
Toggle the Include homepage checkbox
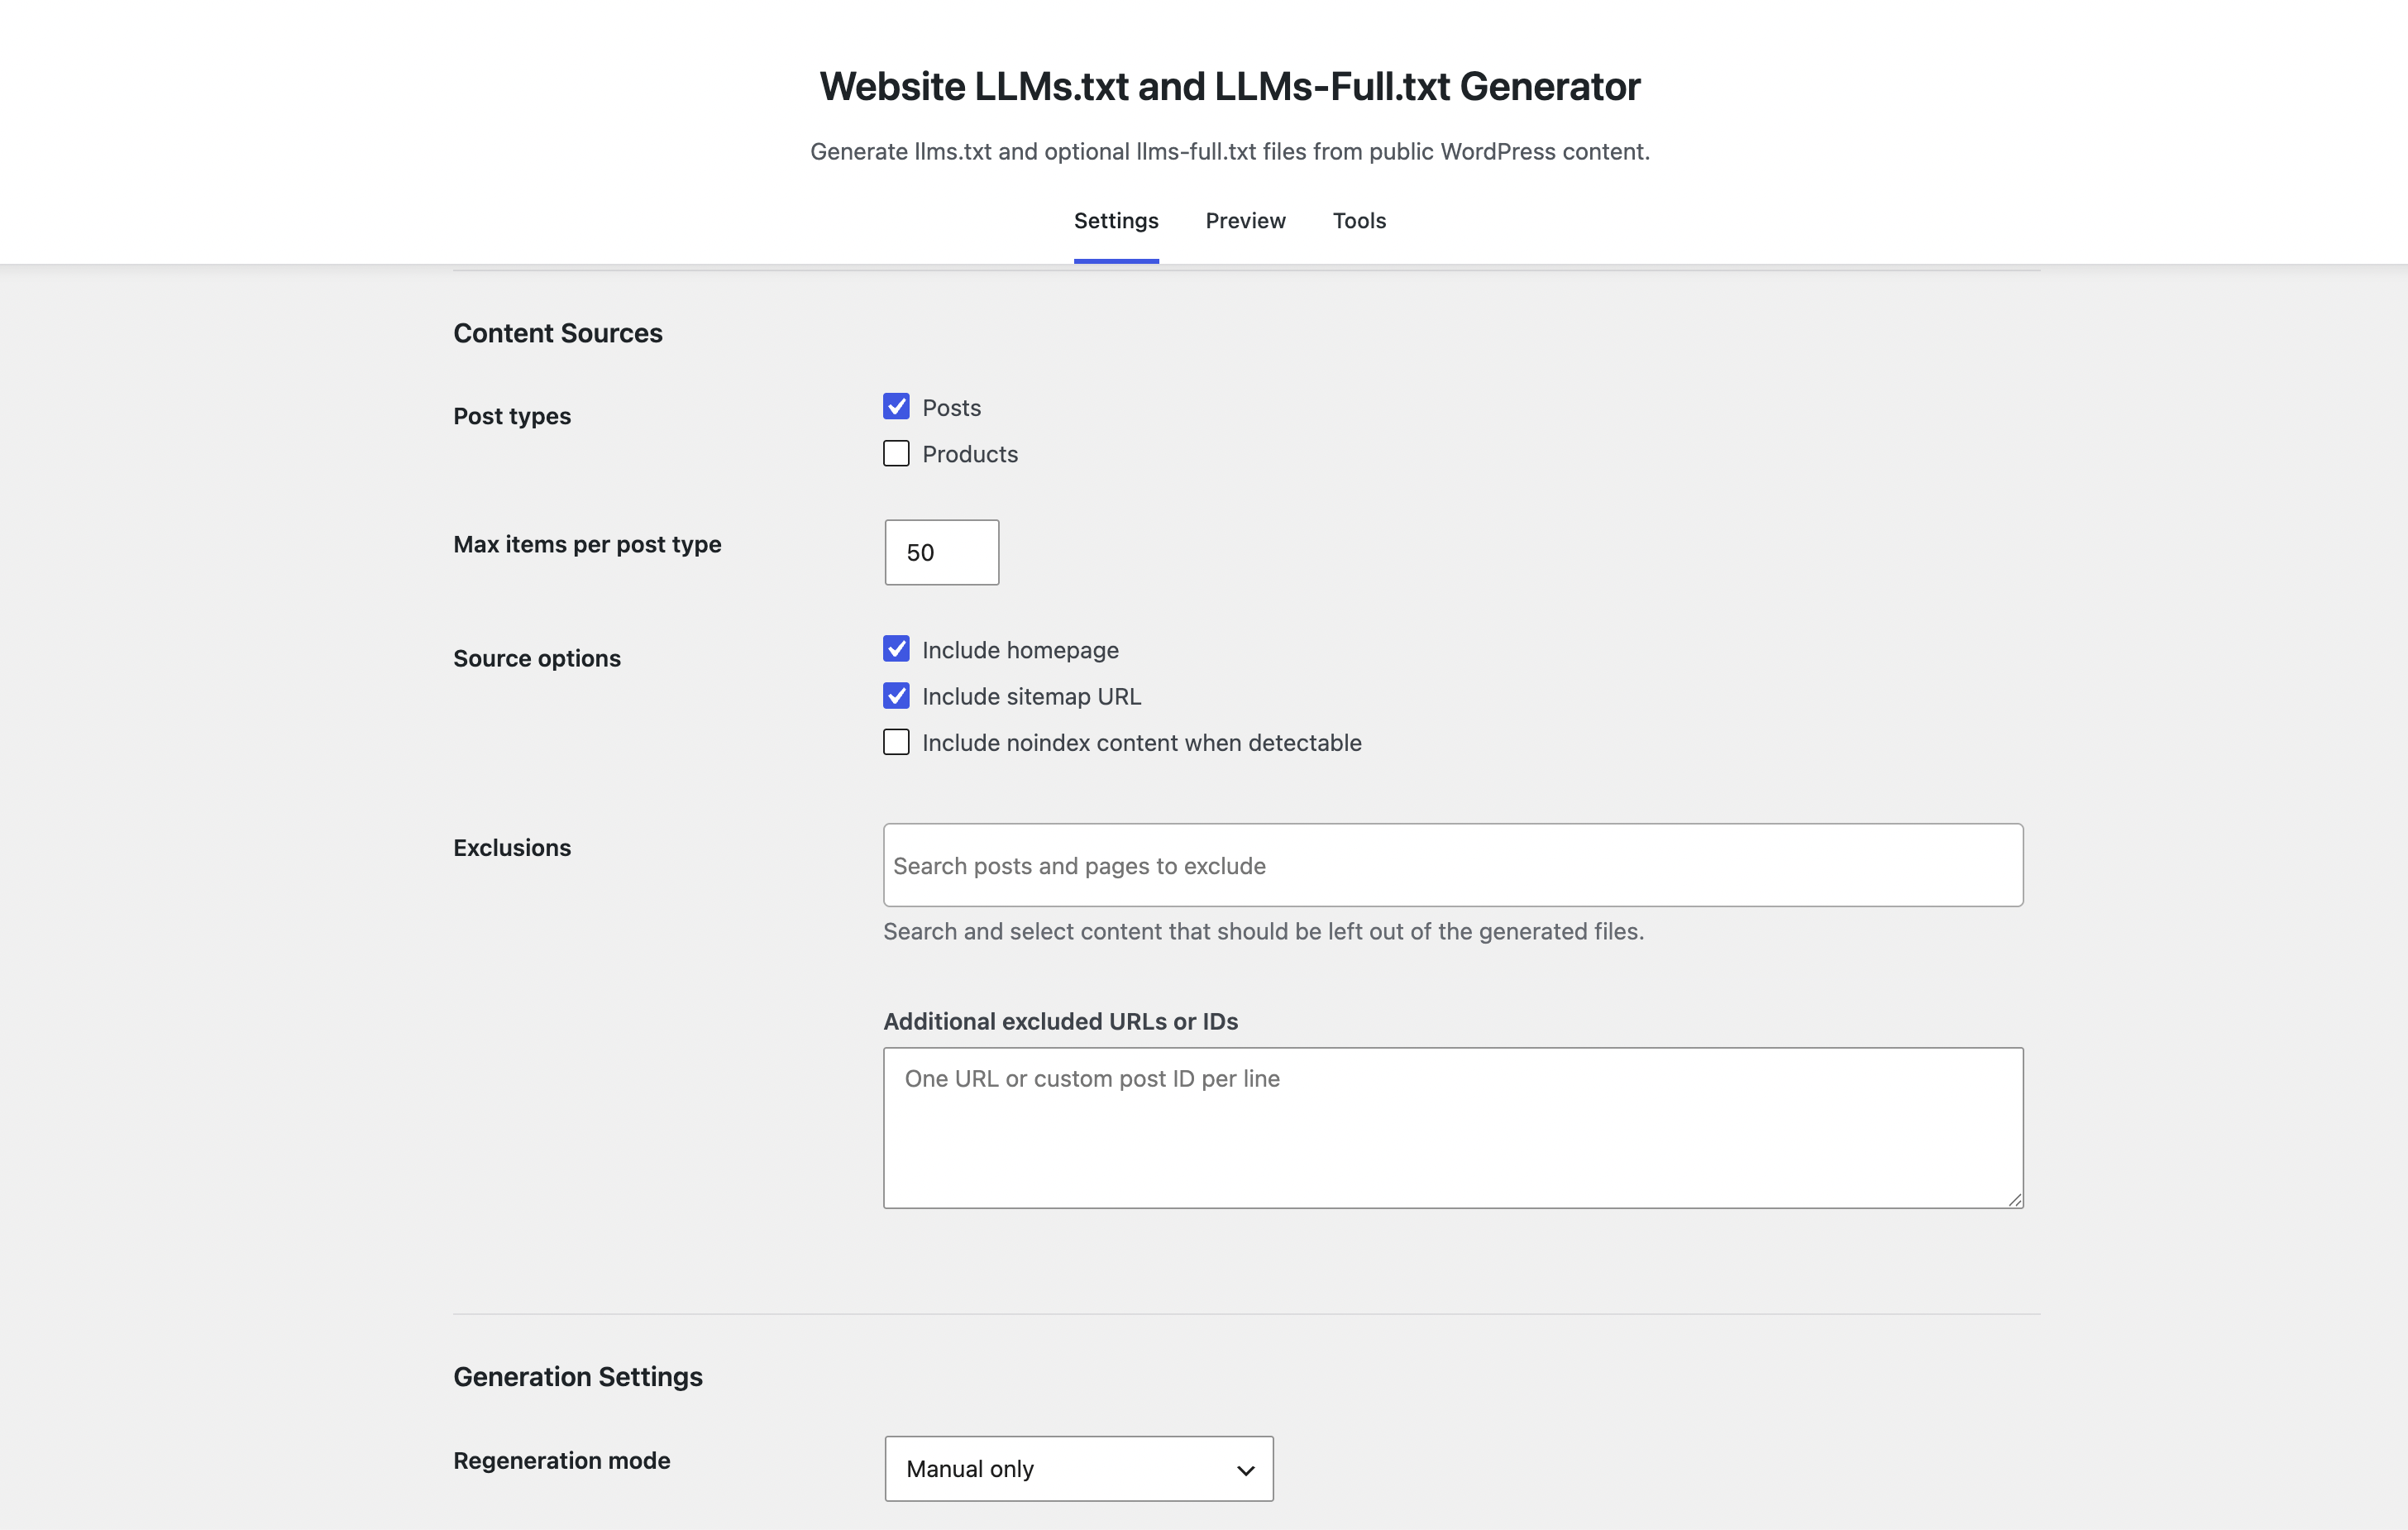point(896,650)
